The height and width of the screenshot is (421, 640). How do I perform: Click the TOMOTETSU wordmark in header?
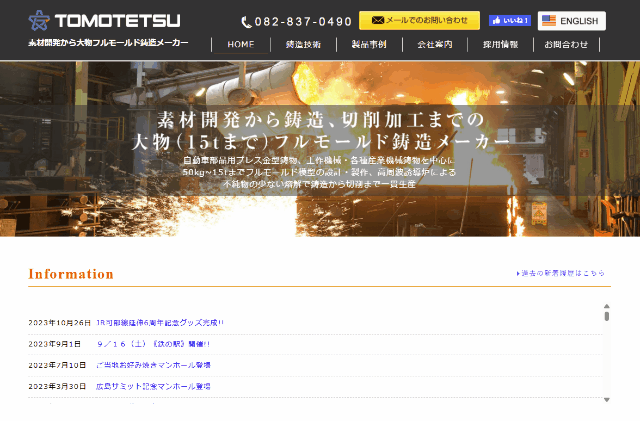(x=118, y=21)
